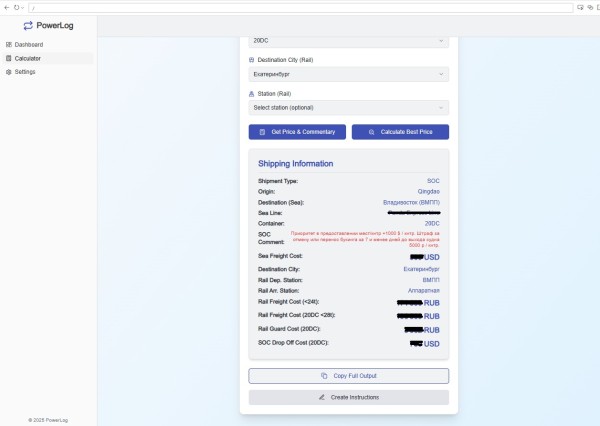Image resolution: width=600 pixels, height=426 pixels.
Task: Click the Sea Line label
Action: pyautogui.click(x=270, y=213)
